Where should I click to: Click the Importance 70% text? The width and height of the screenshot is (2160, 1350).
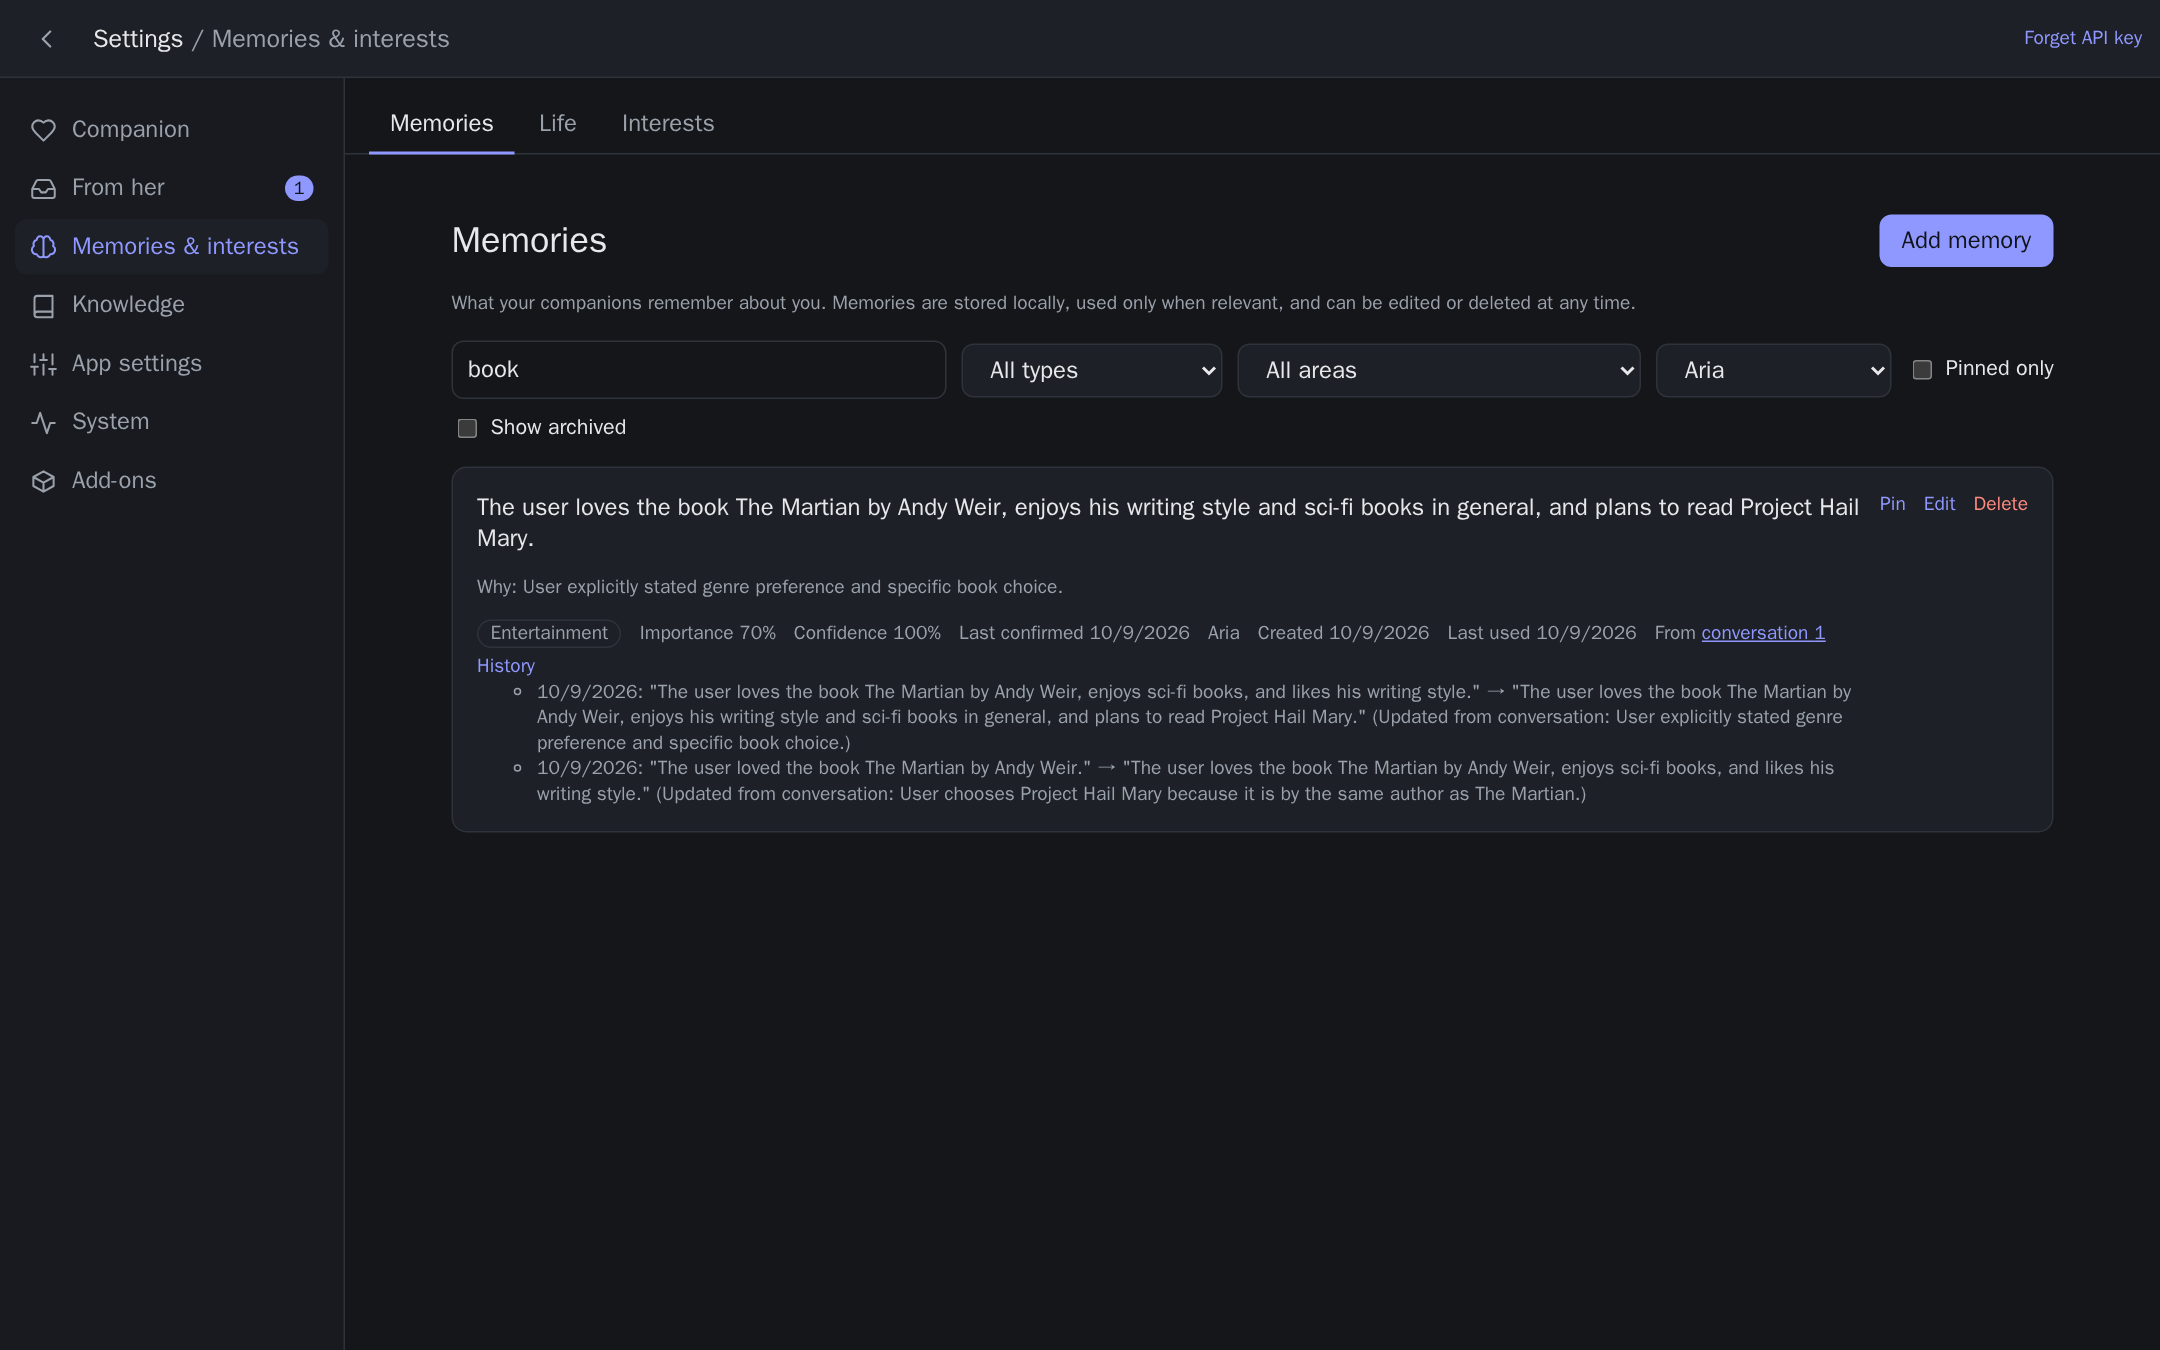coord(707,633)
